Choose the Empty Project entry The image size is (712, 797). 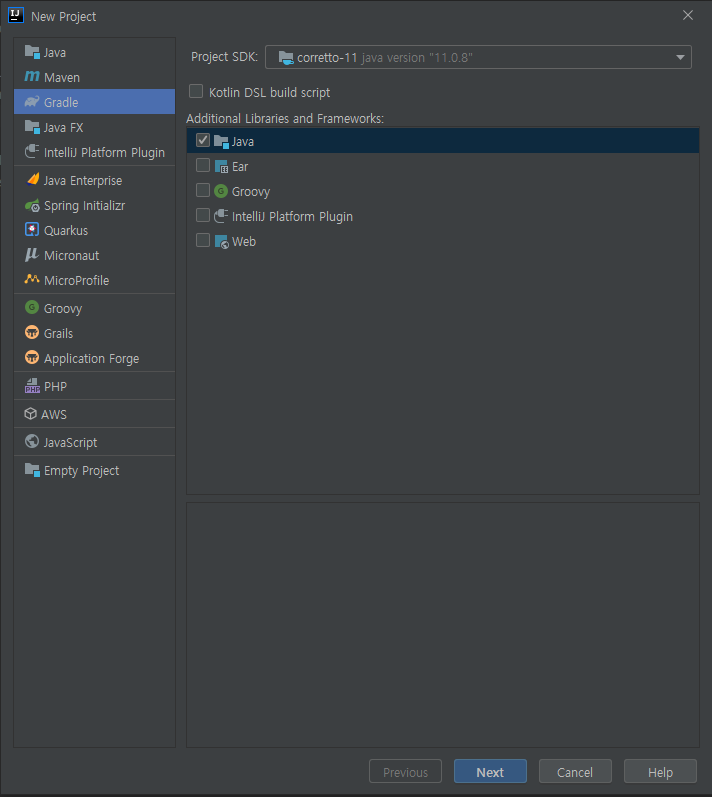(x=95, y=470)
